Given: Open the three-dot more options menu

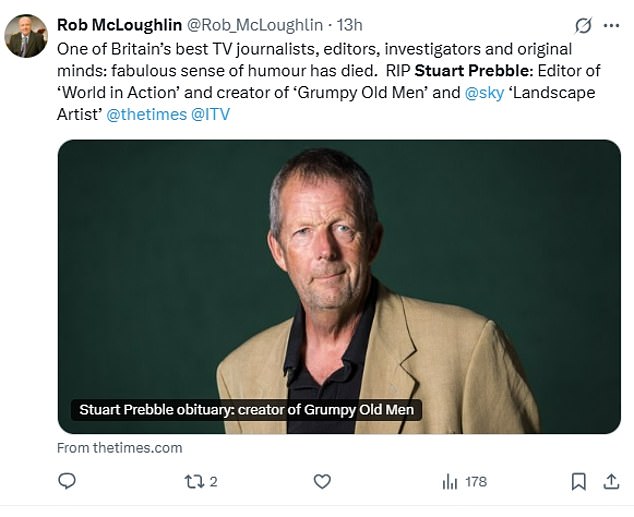Looking at the screenshot, I should [611, 24].
